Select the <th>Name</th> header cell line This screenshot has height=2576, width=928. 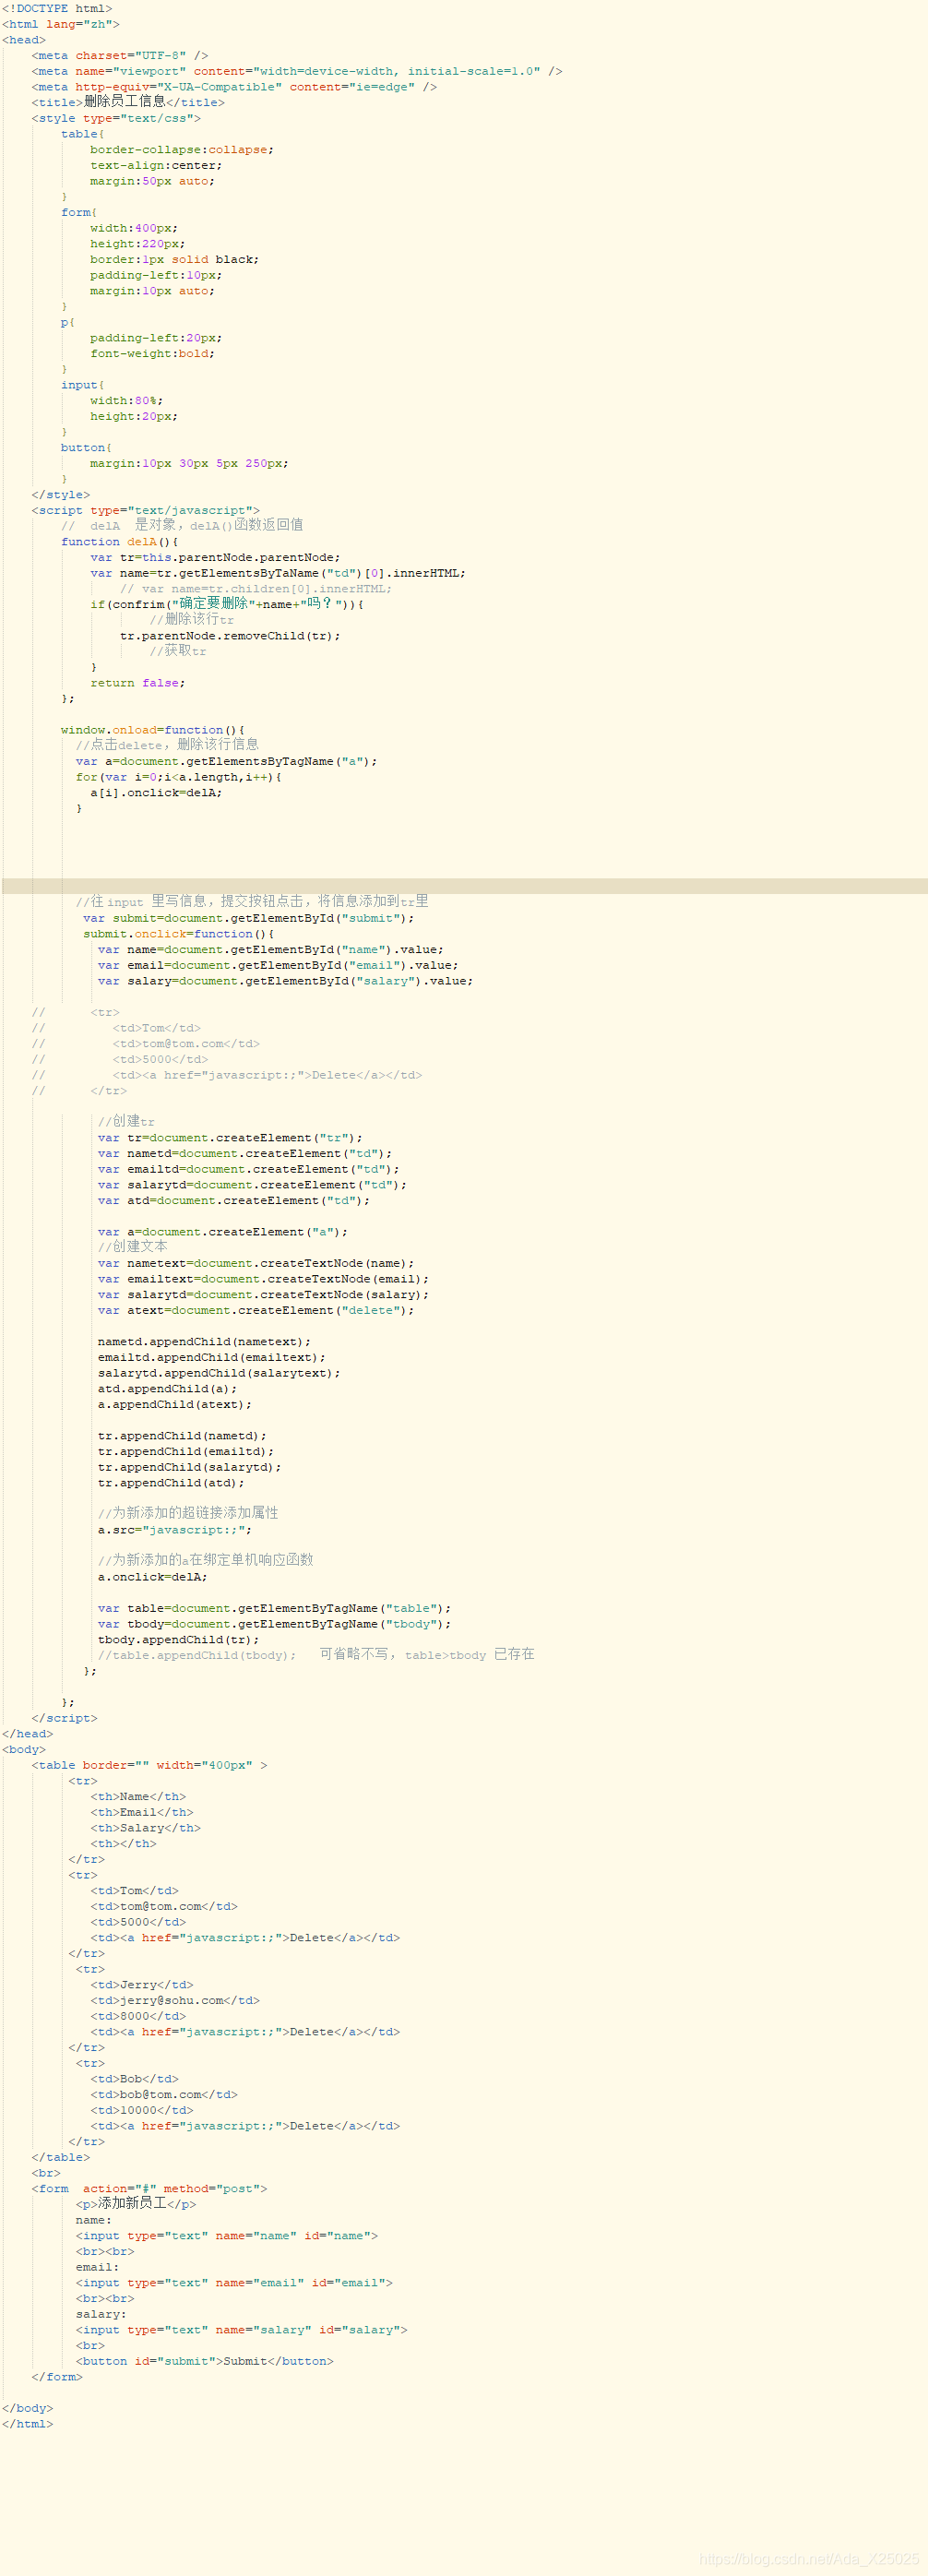pyautogui.click(x=138, y=1797)
